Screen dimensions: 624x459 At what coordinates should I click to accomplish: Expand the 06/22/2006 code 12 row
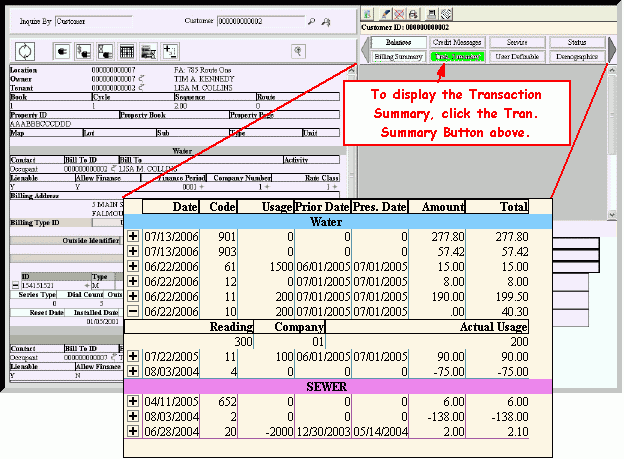(x=133, y=281)
